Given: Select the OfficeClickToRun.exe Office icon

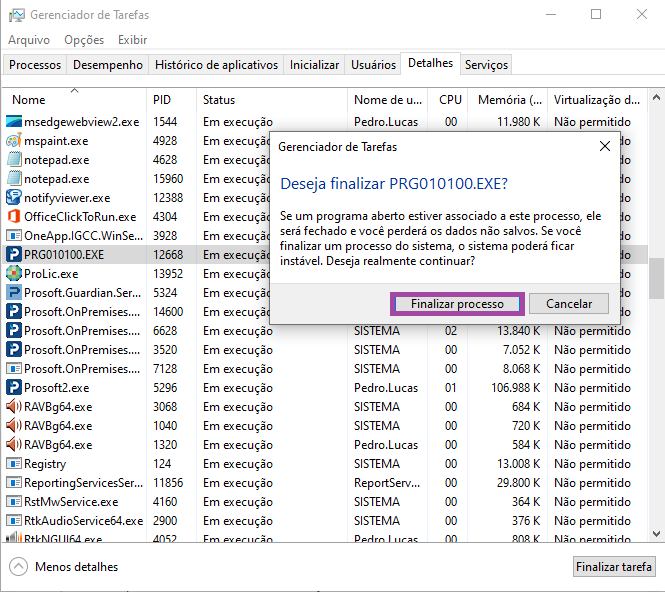Looking at the screenshot, I should (x=14, y=217).
